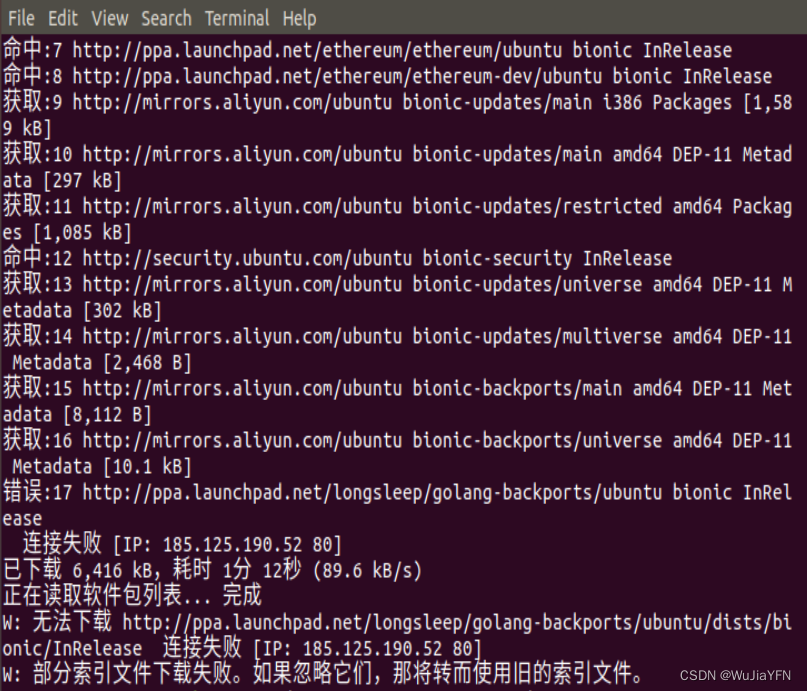Screen dimensions: 807x691
Task: Click the 获取:16 bionic-backports universe line
Action: click(400, 440)
